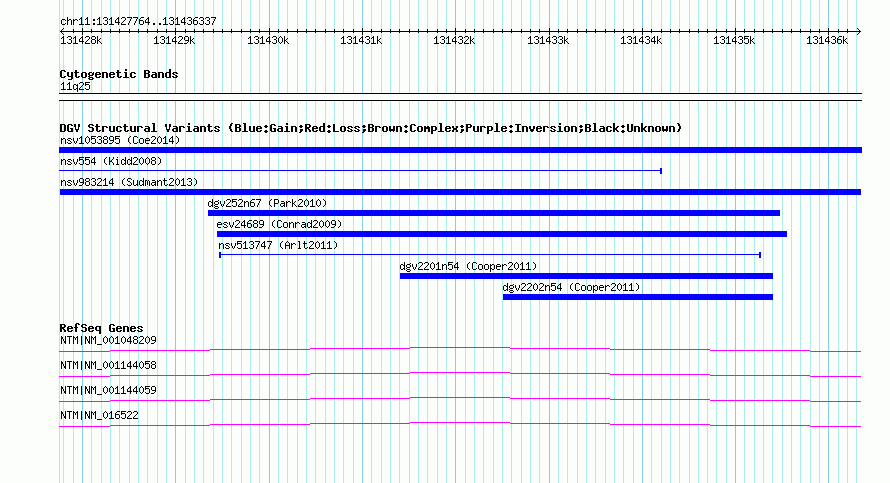Open the nsv983214 (Sudmant2013) label

point(129,182)
